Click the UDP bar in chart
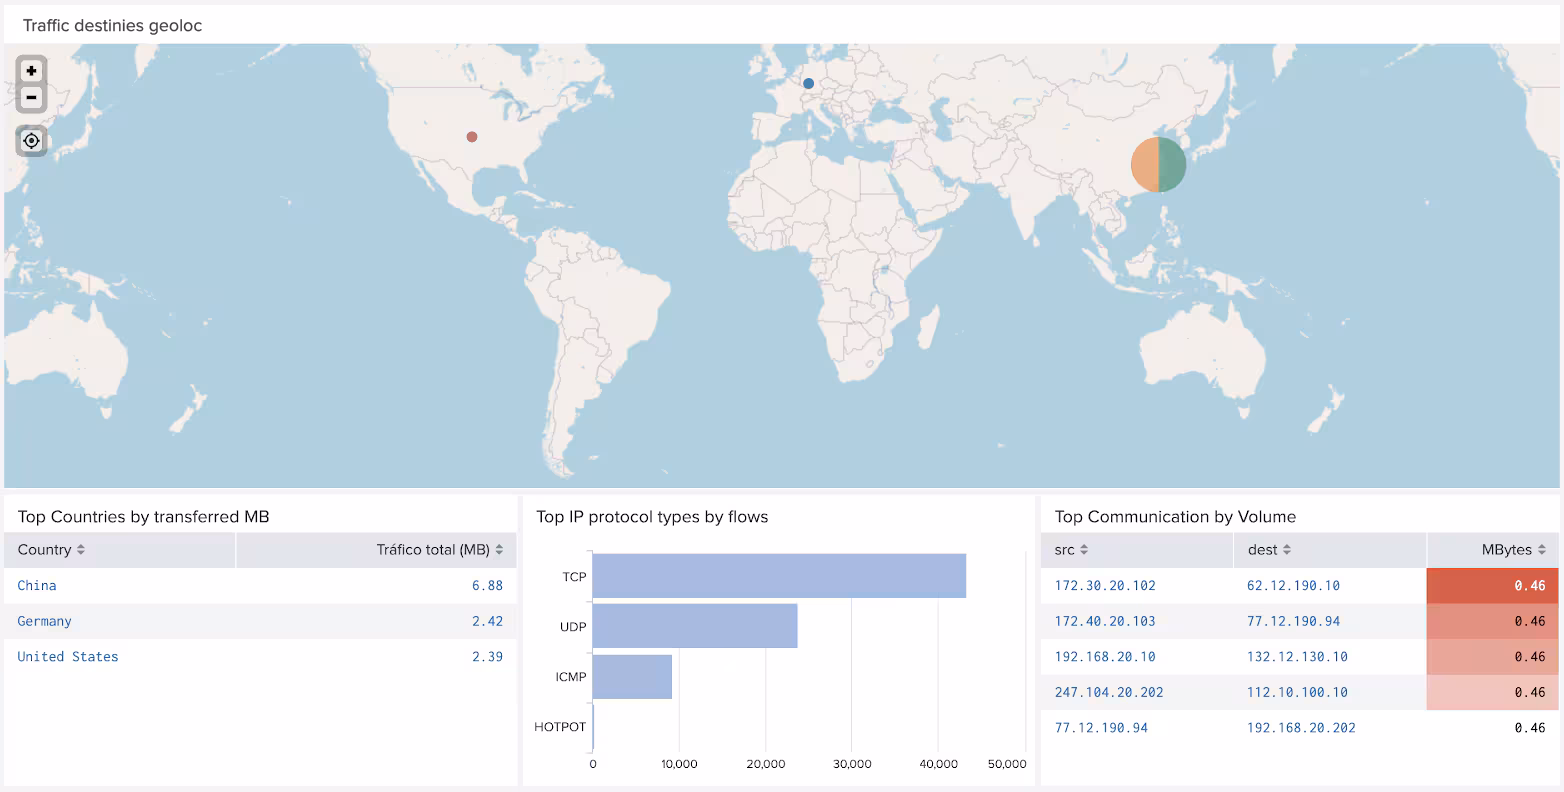Image resolution: width=1564 pixels, height=792 pixels. [x=695, y=626]
